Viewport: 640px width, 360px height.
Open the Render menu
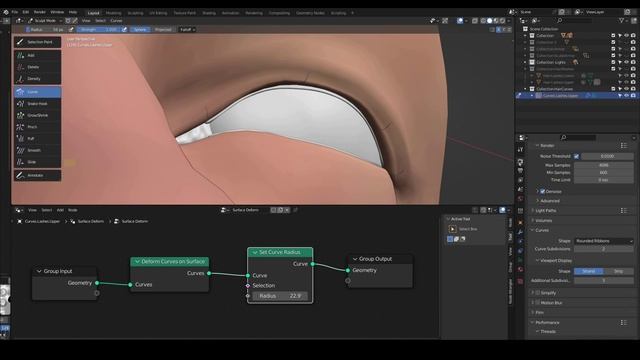(x=40, y=12)
